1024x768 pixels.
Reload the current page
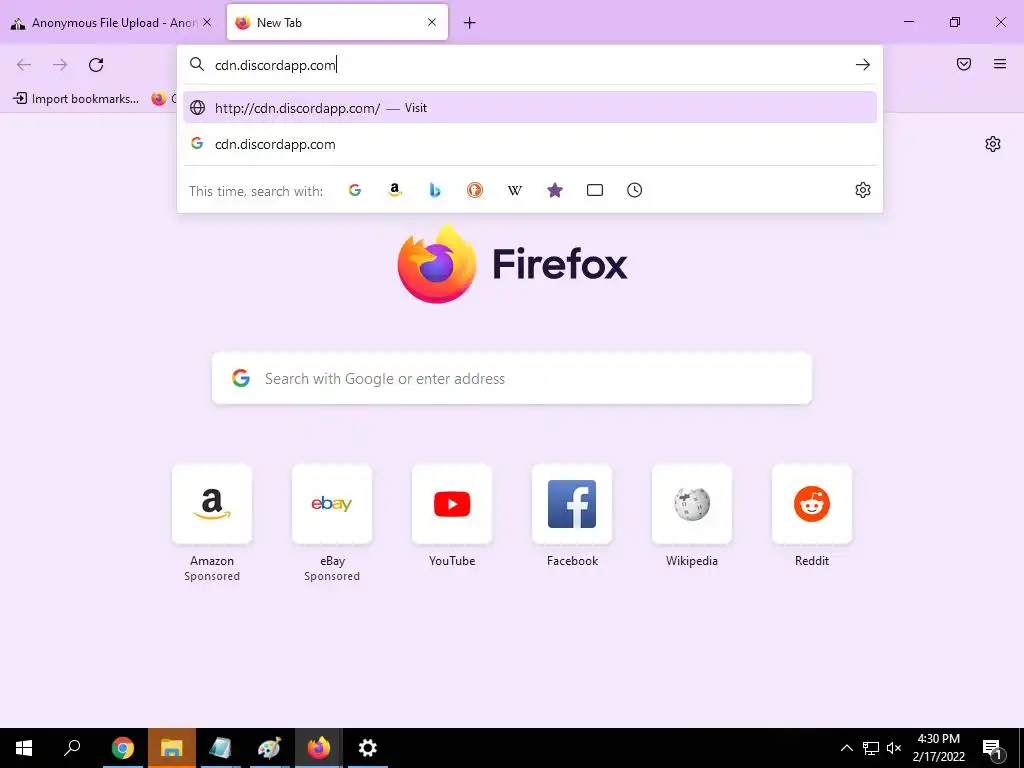[96, 65]
